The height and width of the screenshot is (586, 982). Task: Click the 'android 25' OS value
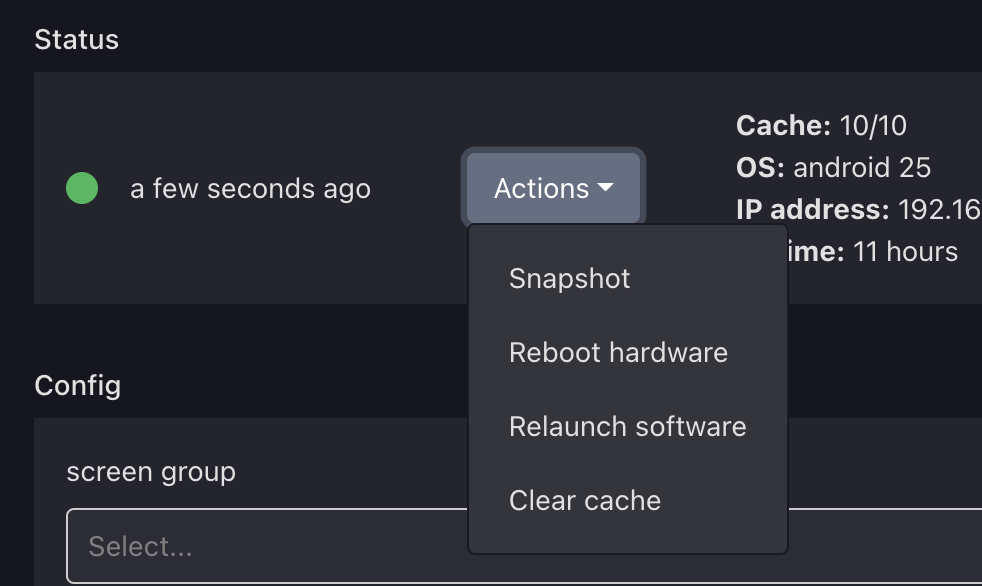861,167
